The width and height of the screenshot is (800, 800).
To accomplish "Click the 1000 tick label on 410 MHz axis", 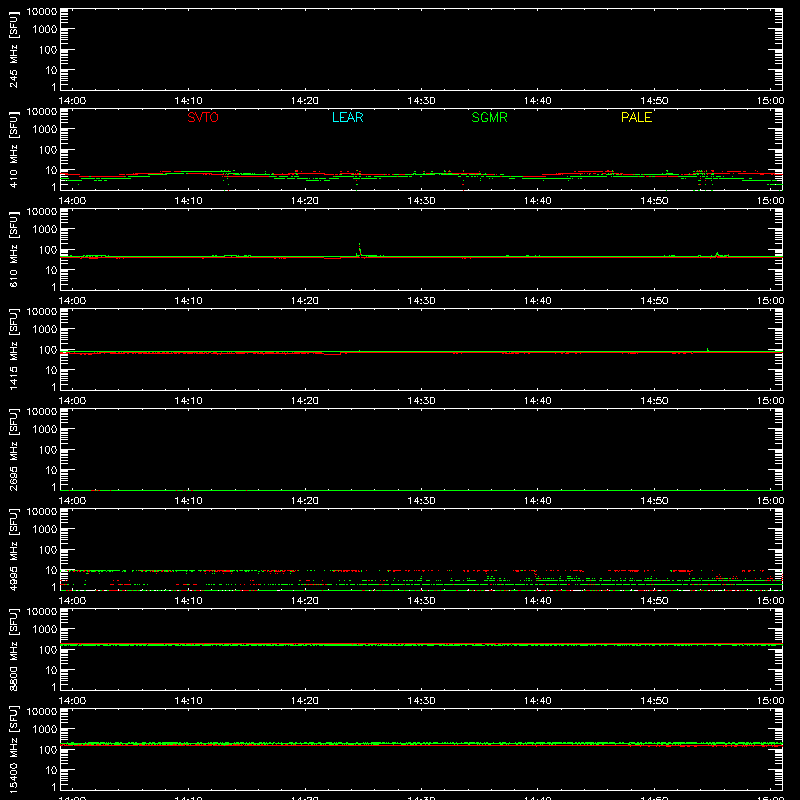I will coord(45,130).
